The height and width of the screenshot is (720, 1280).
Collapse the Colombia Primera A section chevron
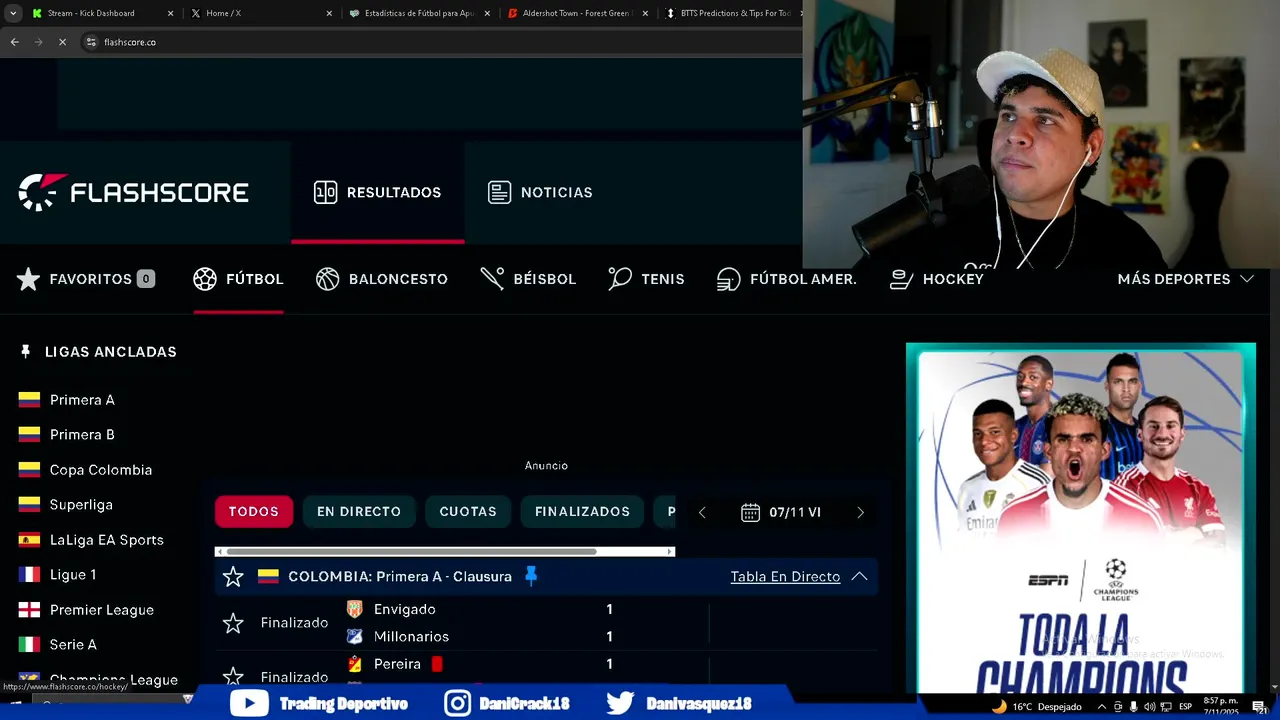click(859, 577)
